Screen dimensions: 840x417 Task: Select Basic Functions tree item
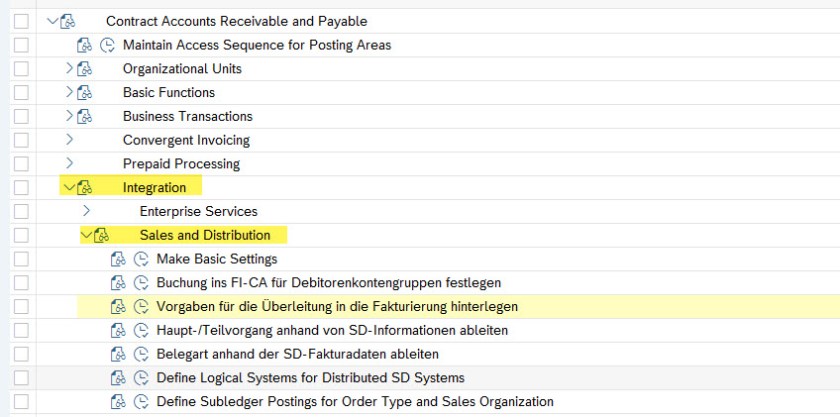click(168, 93)
